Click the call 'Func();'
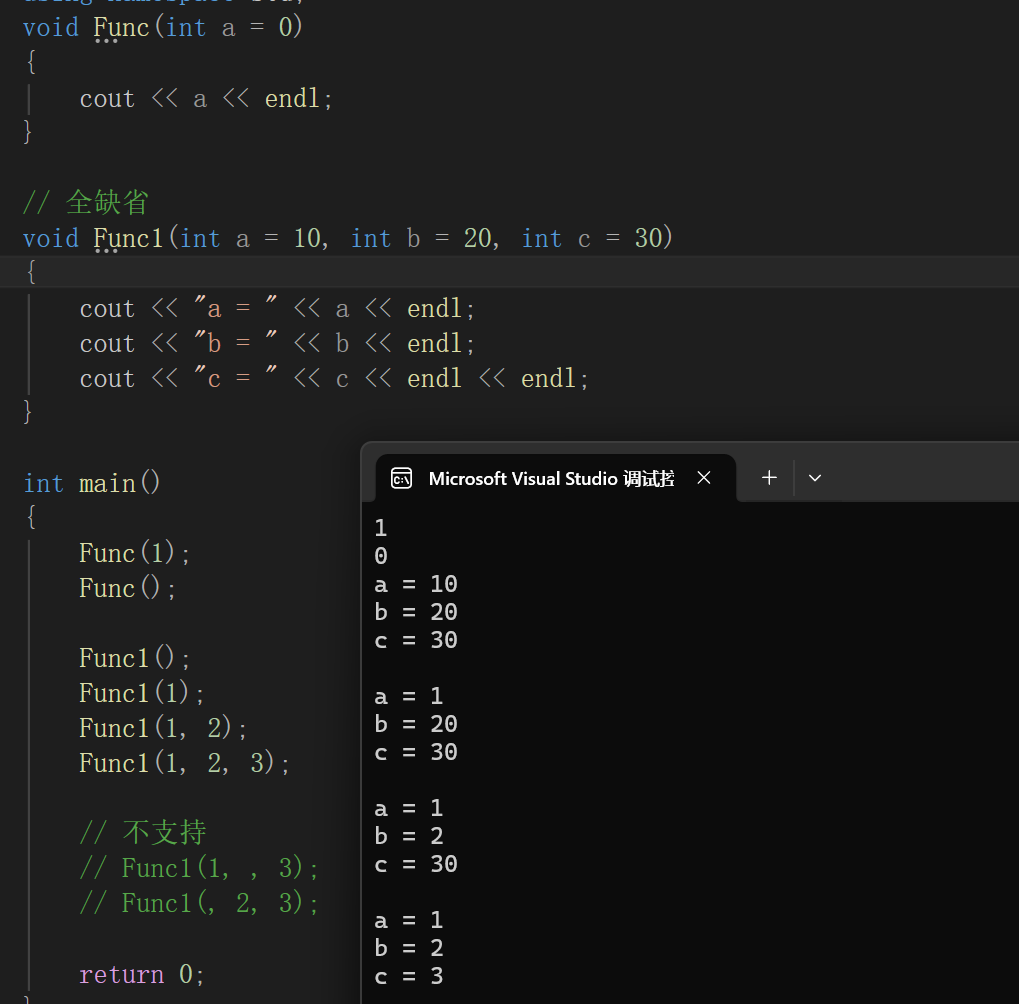The height and width of the screenshot is (1004, 1019). click(x=127, y=589)
